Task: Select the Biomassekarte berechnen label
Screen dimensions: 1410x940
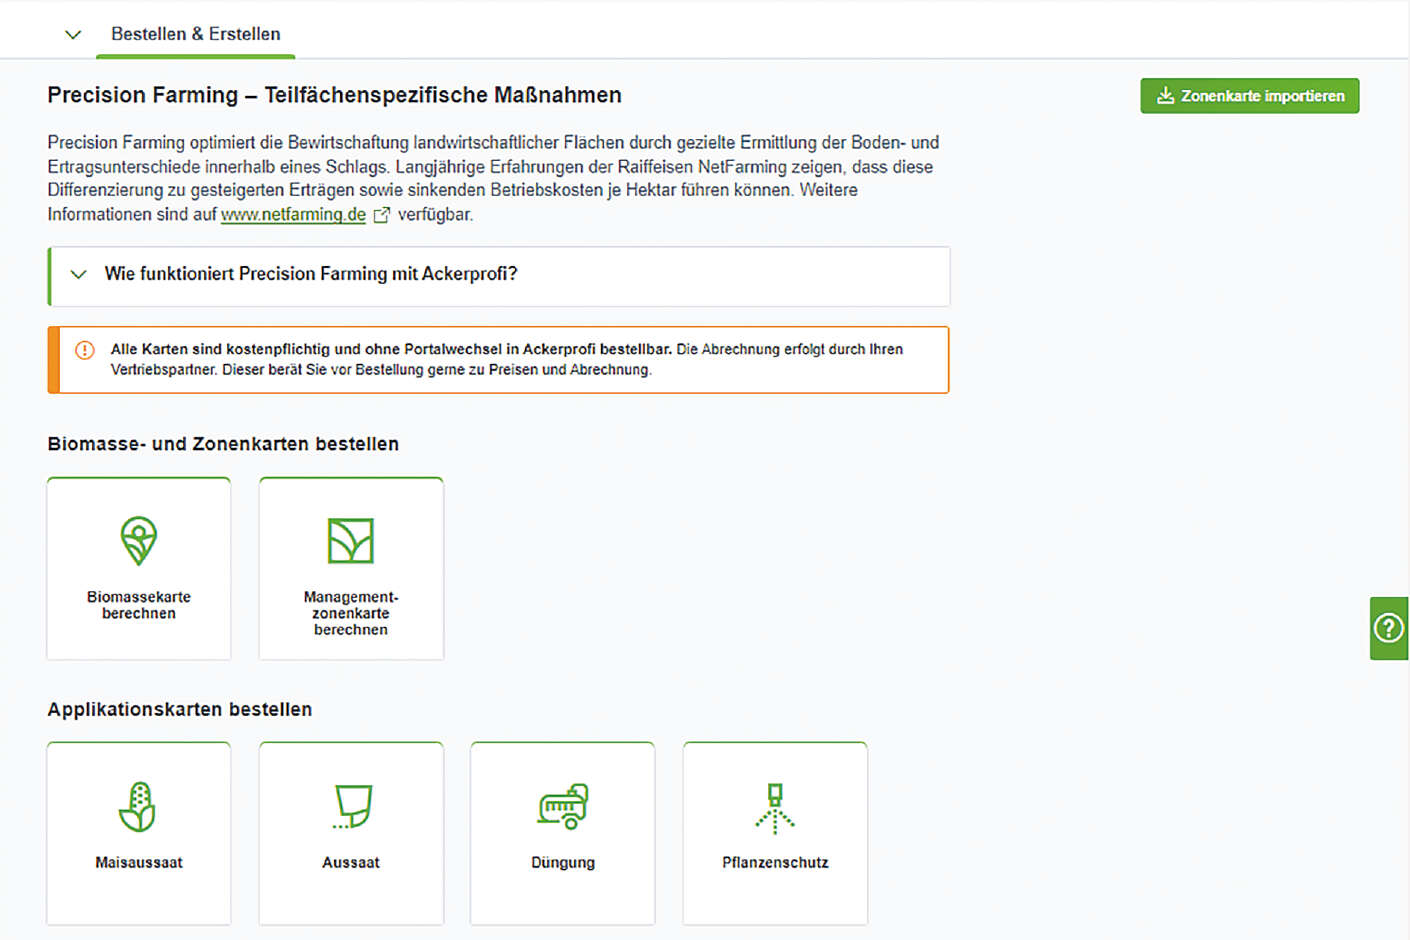Action: (139, 605)
